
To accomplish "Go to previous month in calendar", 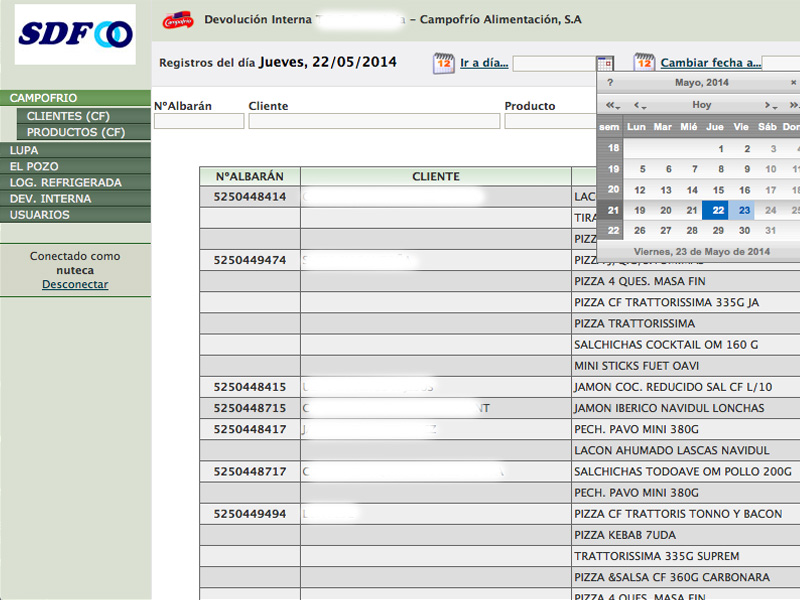I will point(640,105).
